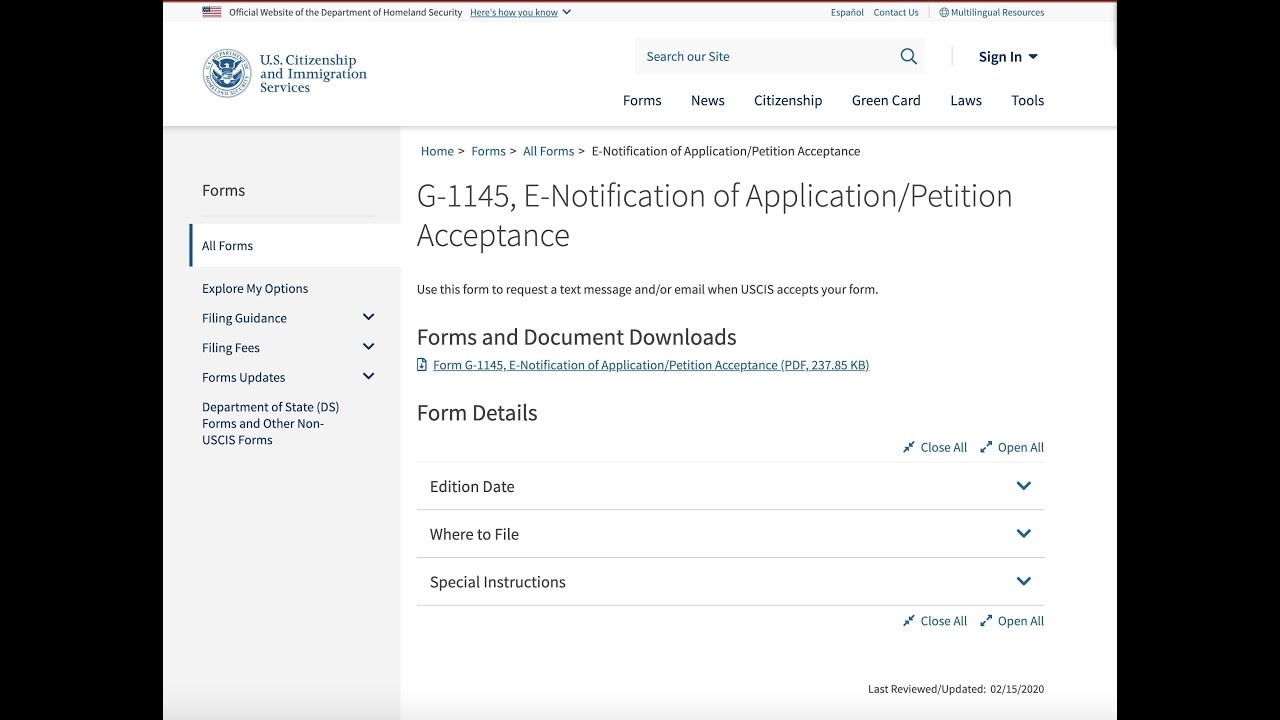Expand the Edition Date section
1280x720 pixels.
click(x=730, y=486)
